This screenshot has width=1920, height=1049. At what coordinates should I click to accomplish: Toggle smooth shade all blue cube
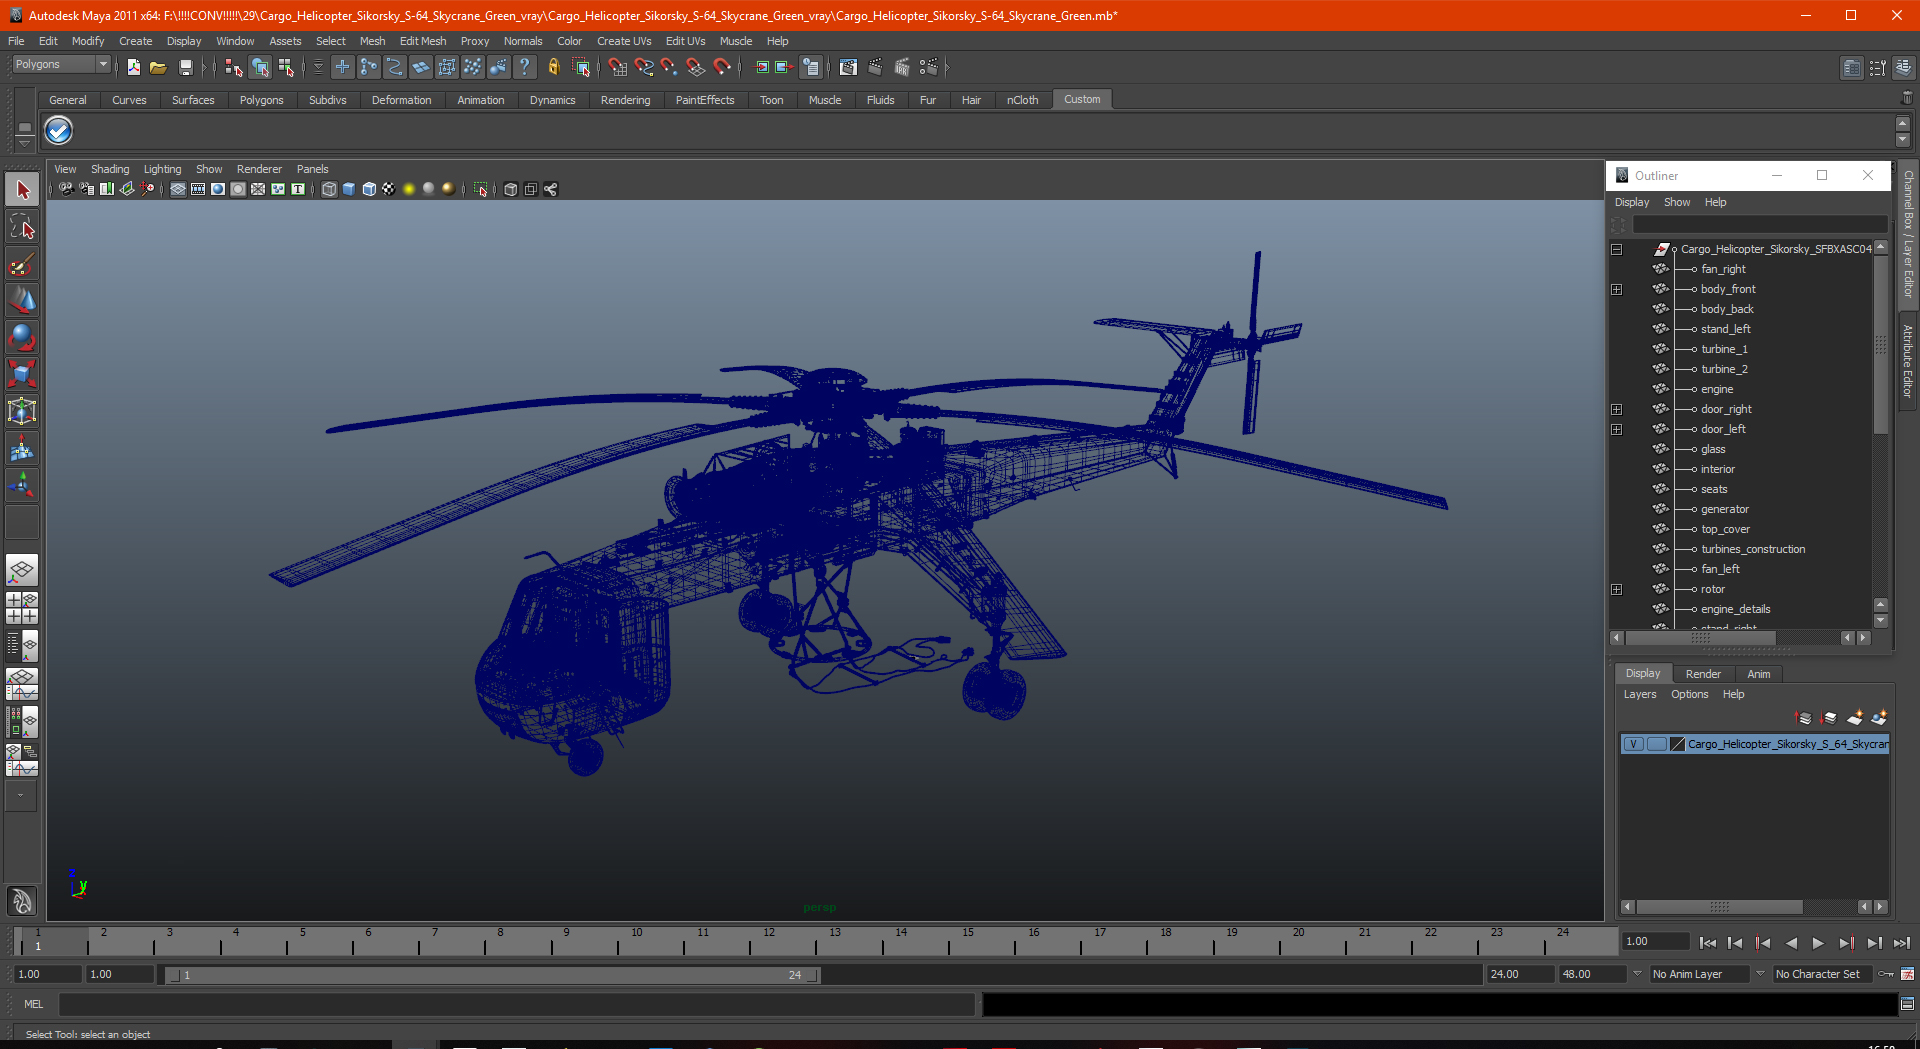coord(349,189)
